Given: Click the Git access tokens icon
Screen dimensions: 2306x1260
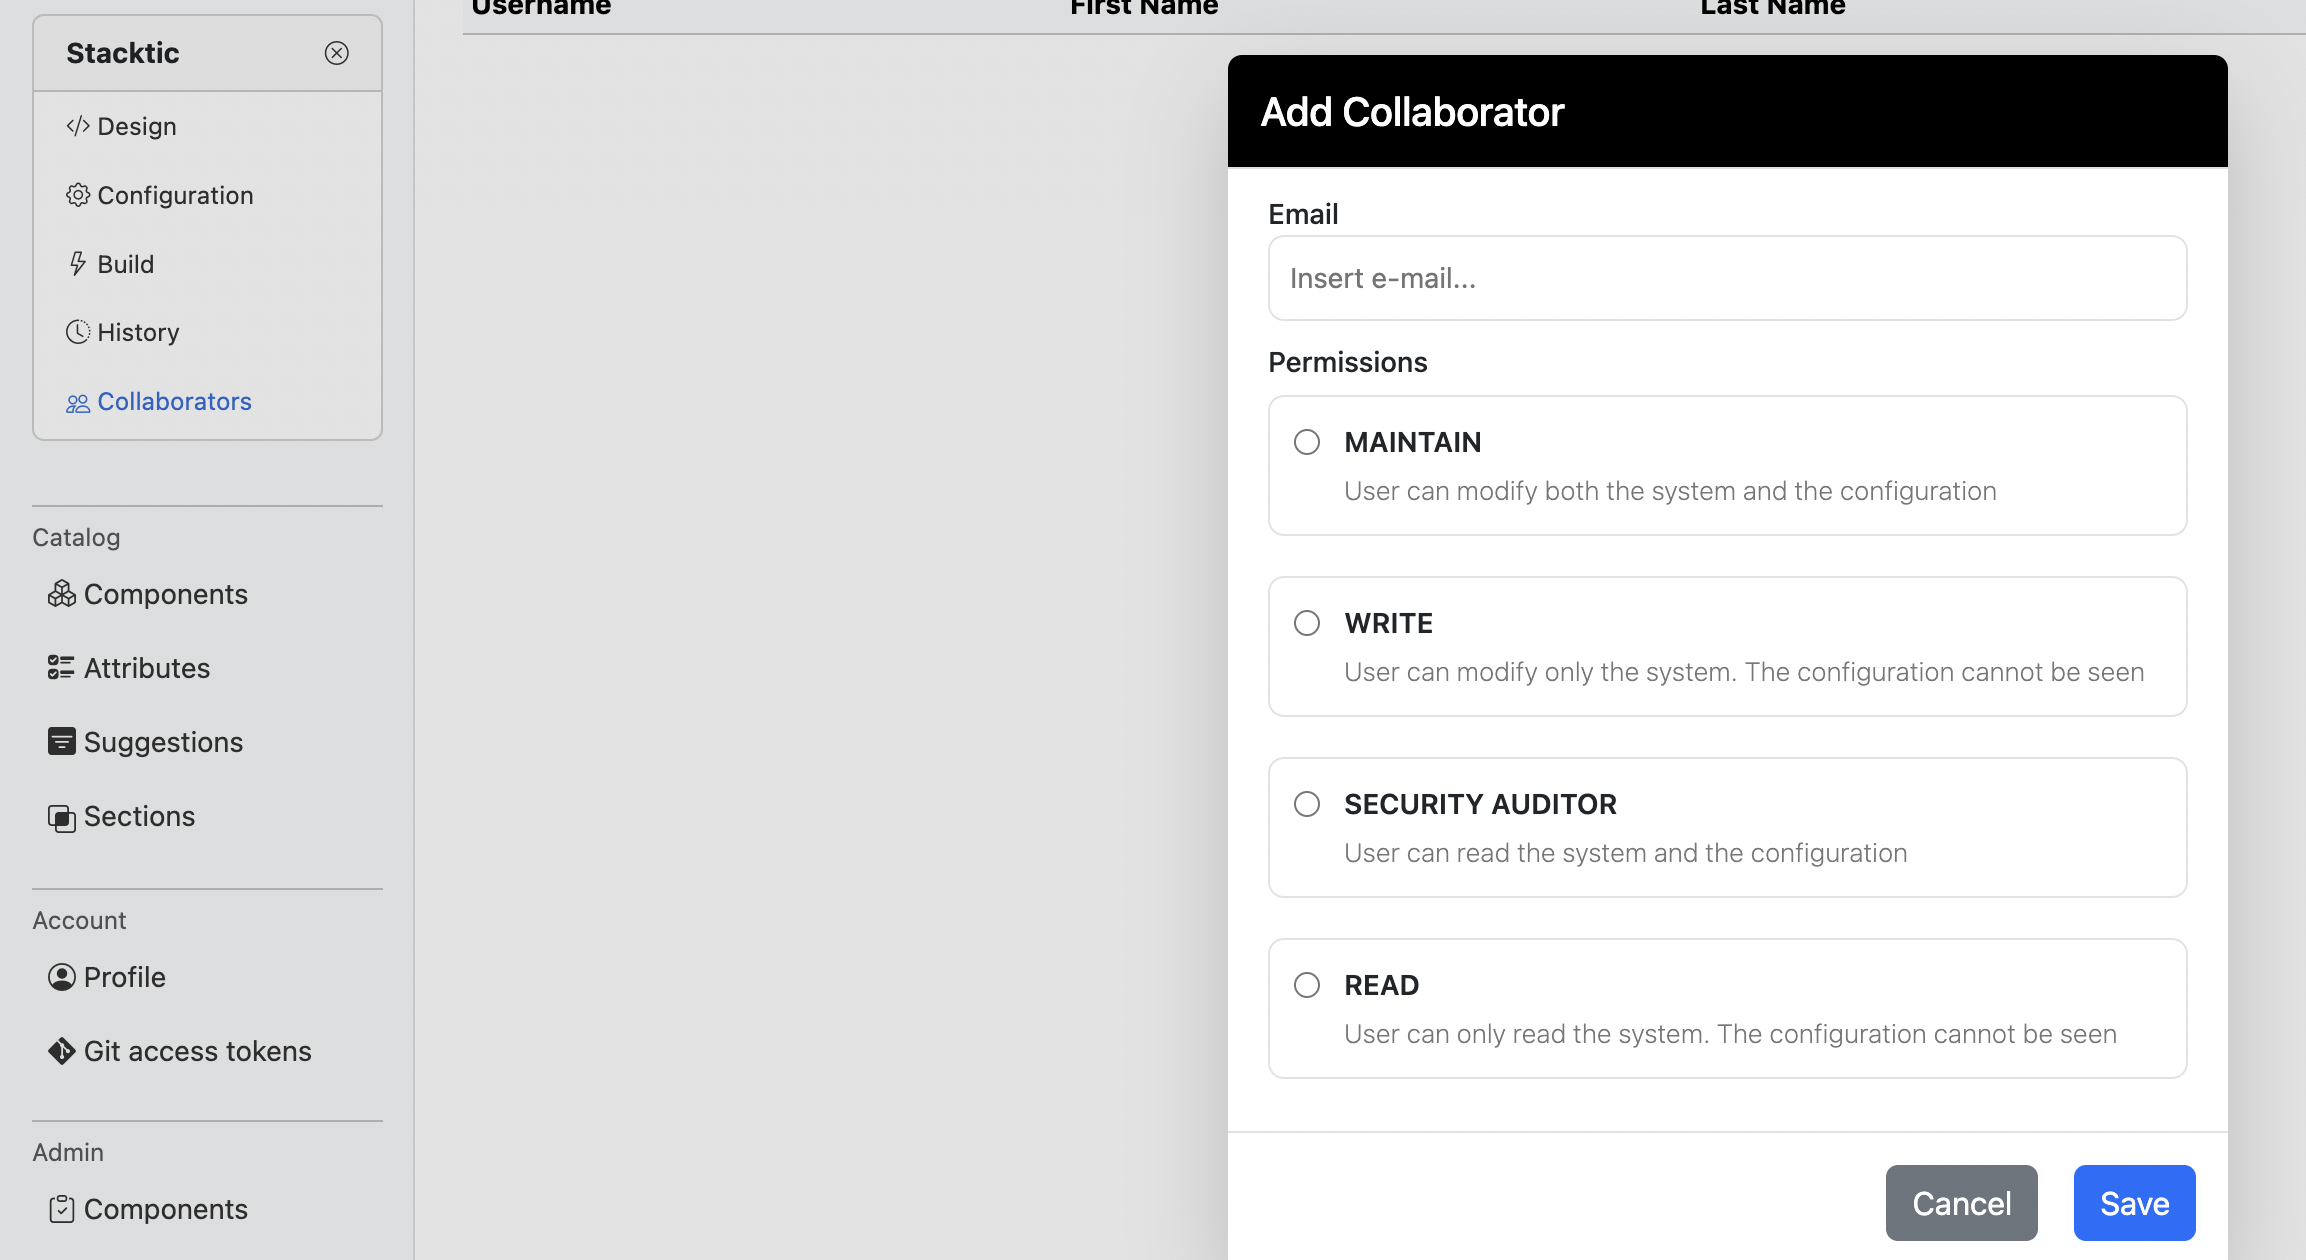Looking at the screenshot, I should 62,1051.
